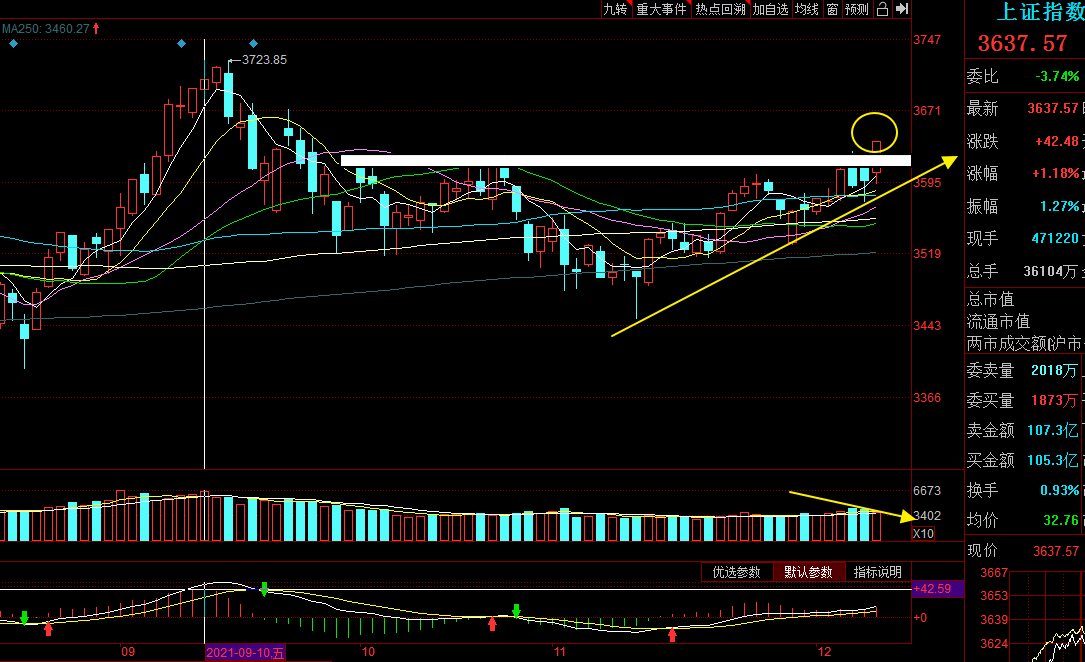The image size is (1085, 662).
Task: Click the 卖金额 107.3亿 value
Action: pos(1052,430)
